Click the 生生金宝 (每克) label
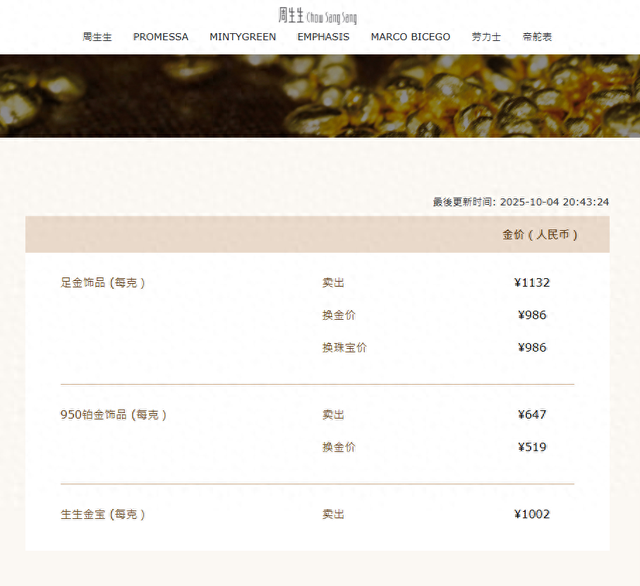640x586 pixels. point(103,515)
